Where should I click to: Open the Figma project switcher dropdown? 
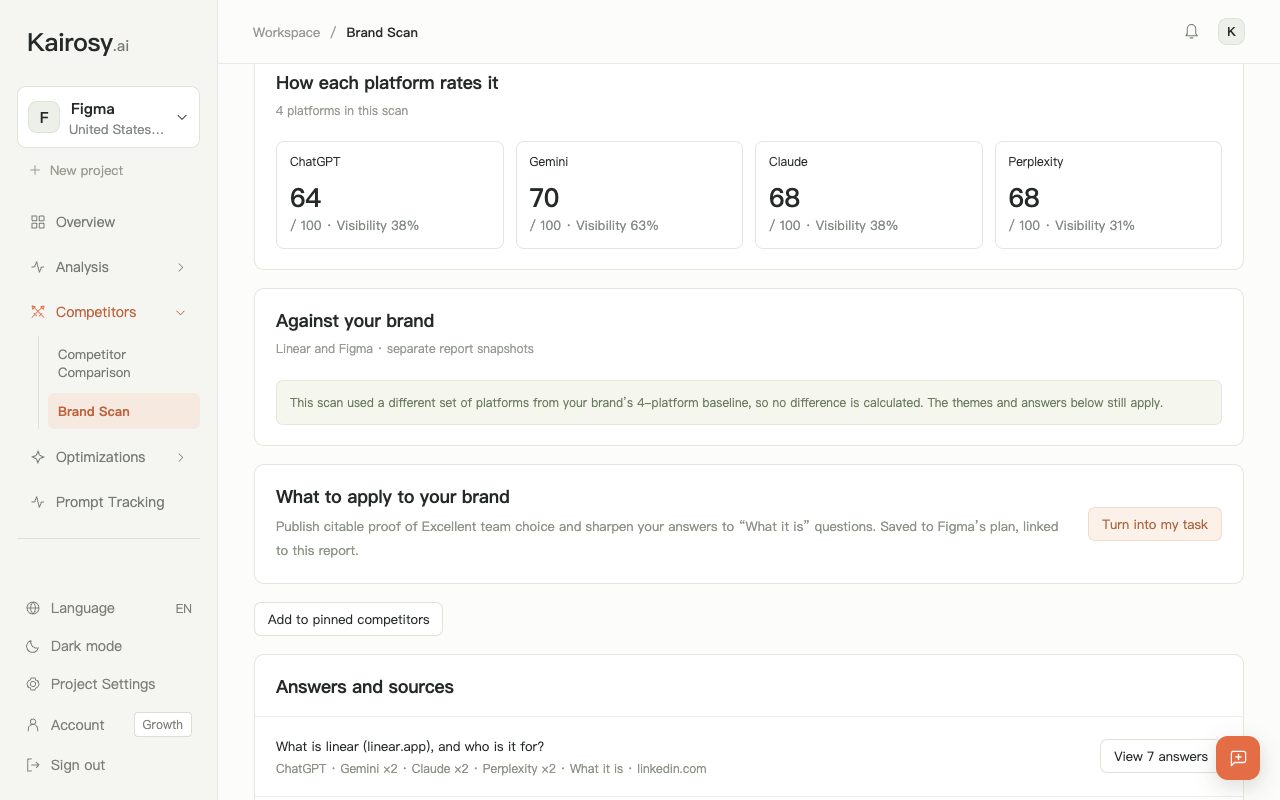108,117
